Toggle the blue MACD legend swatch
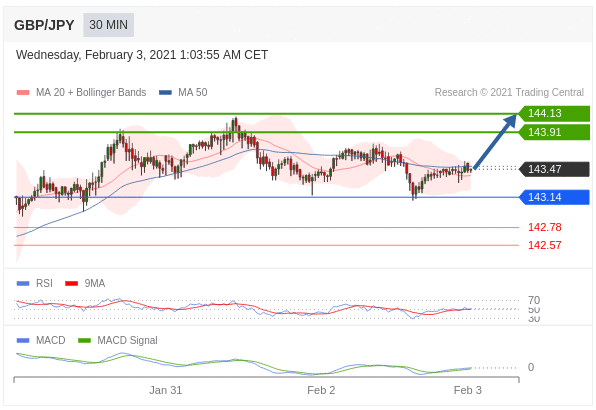 pyautogui.click(x=23, y=340)
